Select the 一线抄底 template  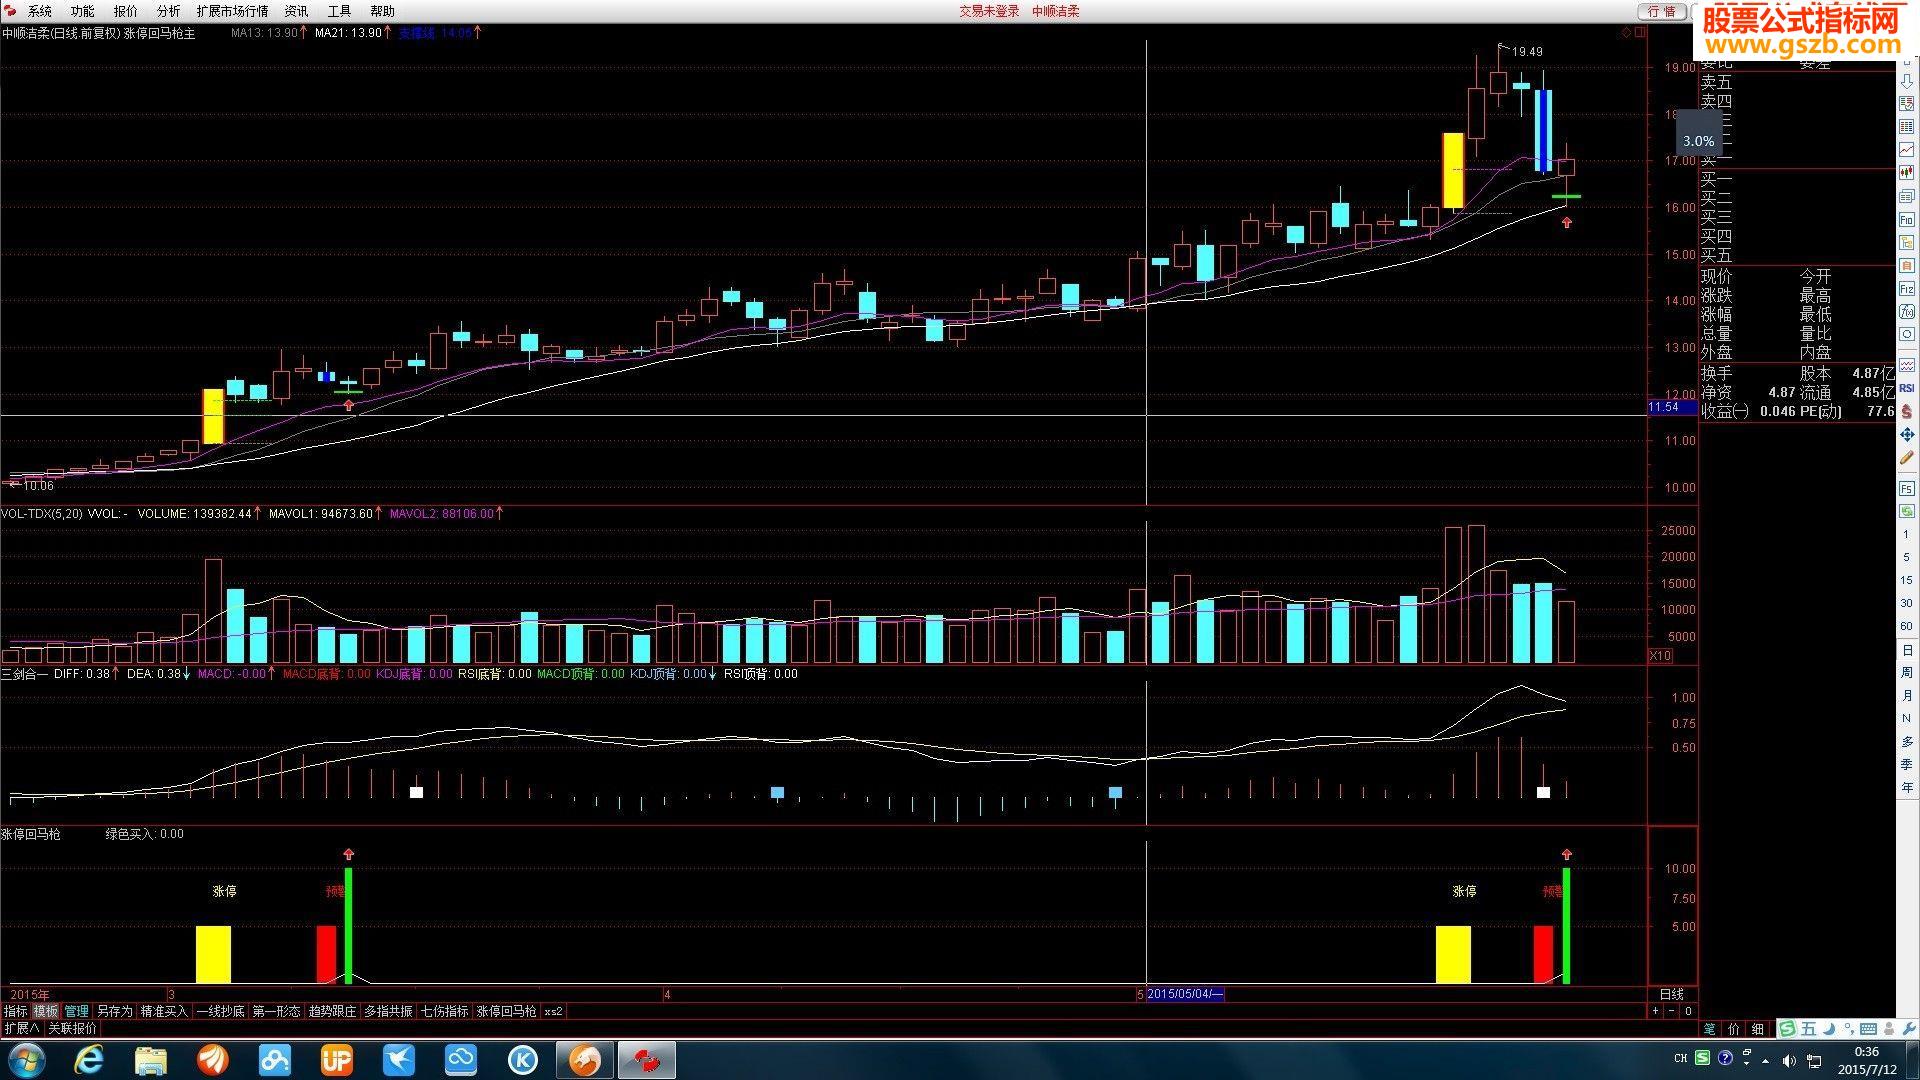point(220,1011)
